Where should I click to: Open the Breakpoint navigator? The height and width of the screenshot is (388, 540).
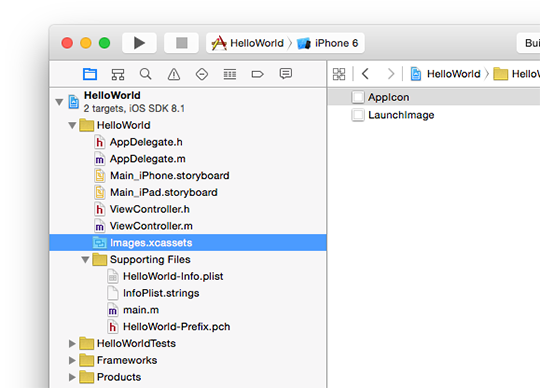tap(258, 74)
